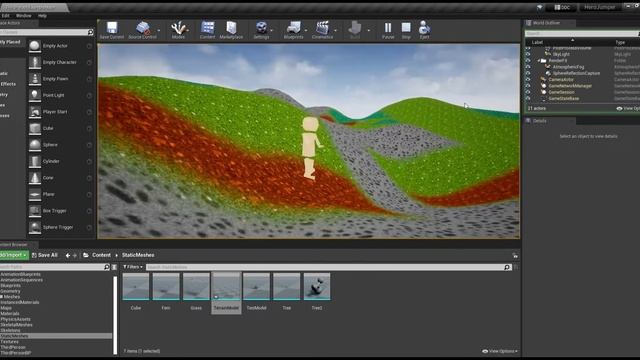Click the sources tree vertical scrollbar

pyautogui.click(x=115, y=315)
